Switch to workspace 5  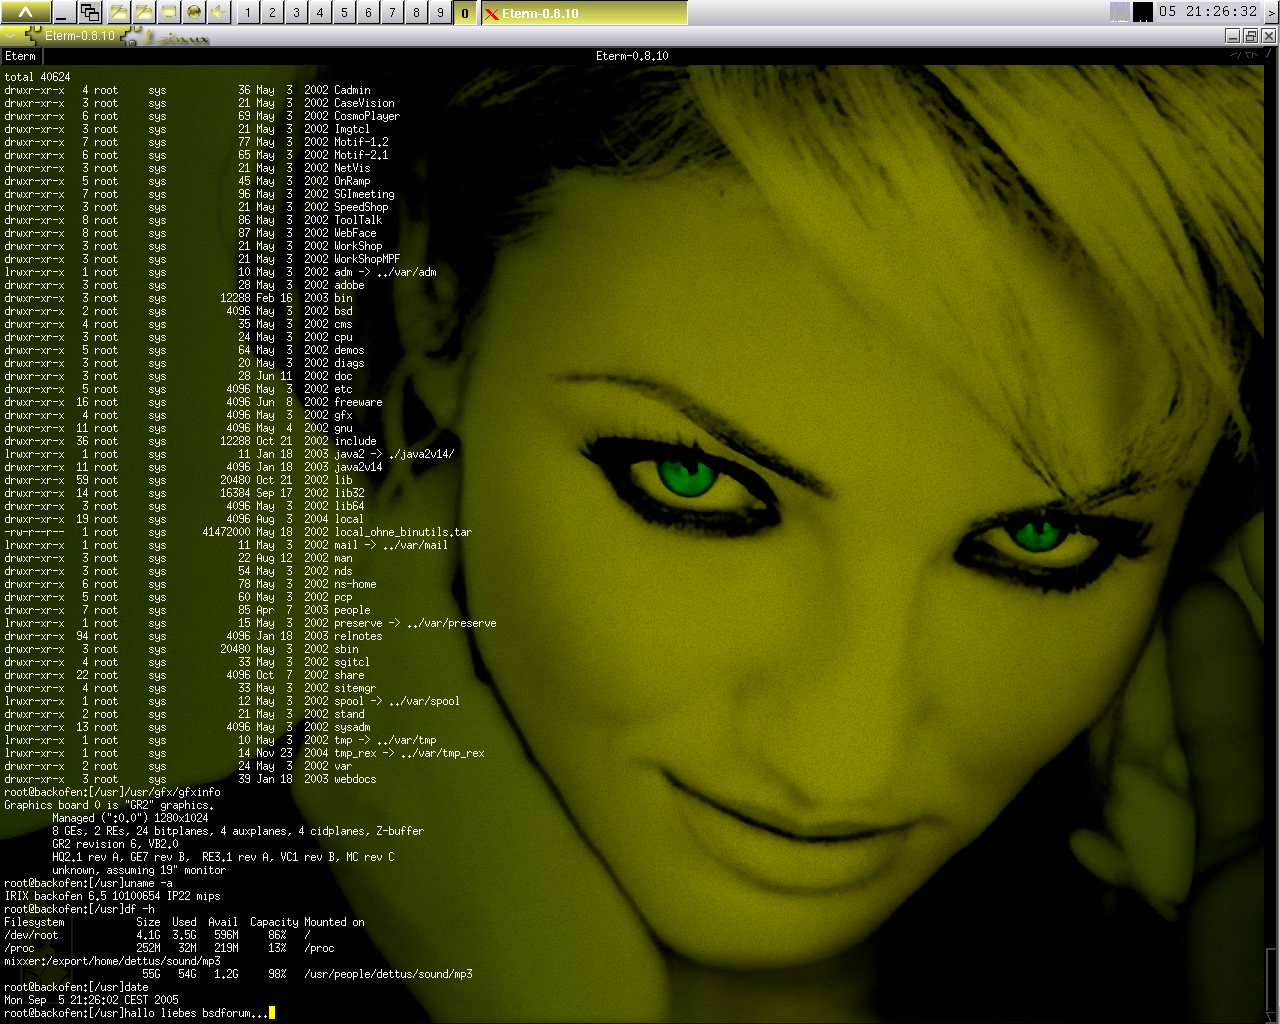[344, 12]
